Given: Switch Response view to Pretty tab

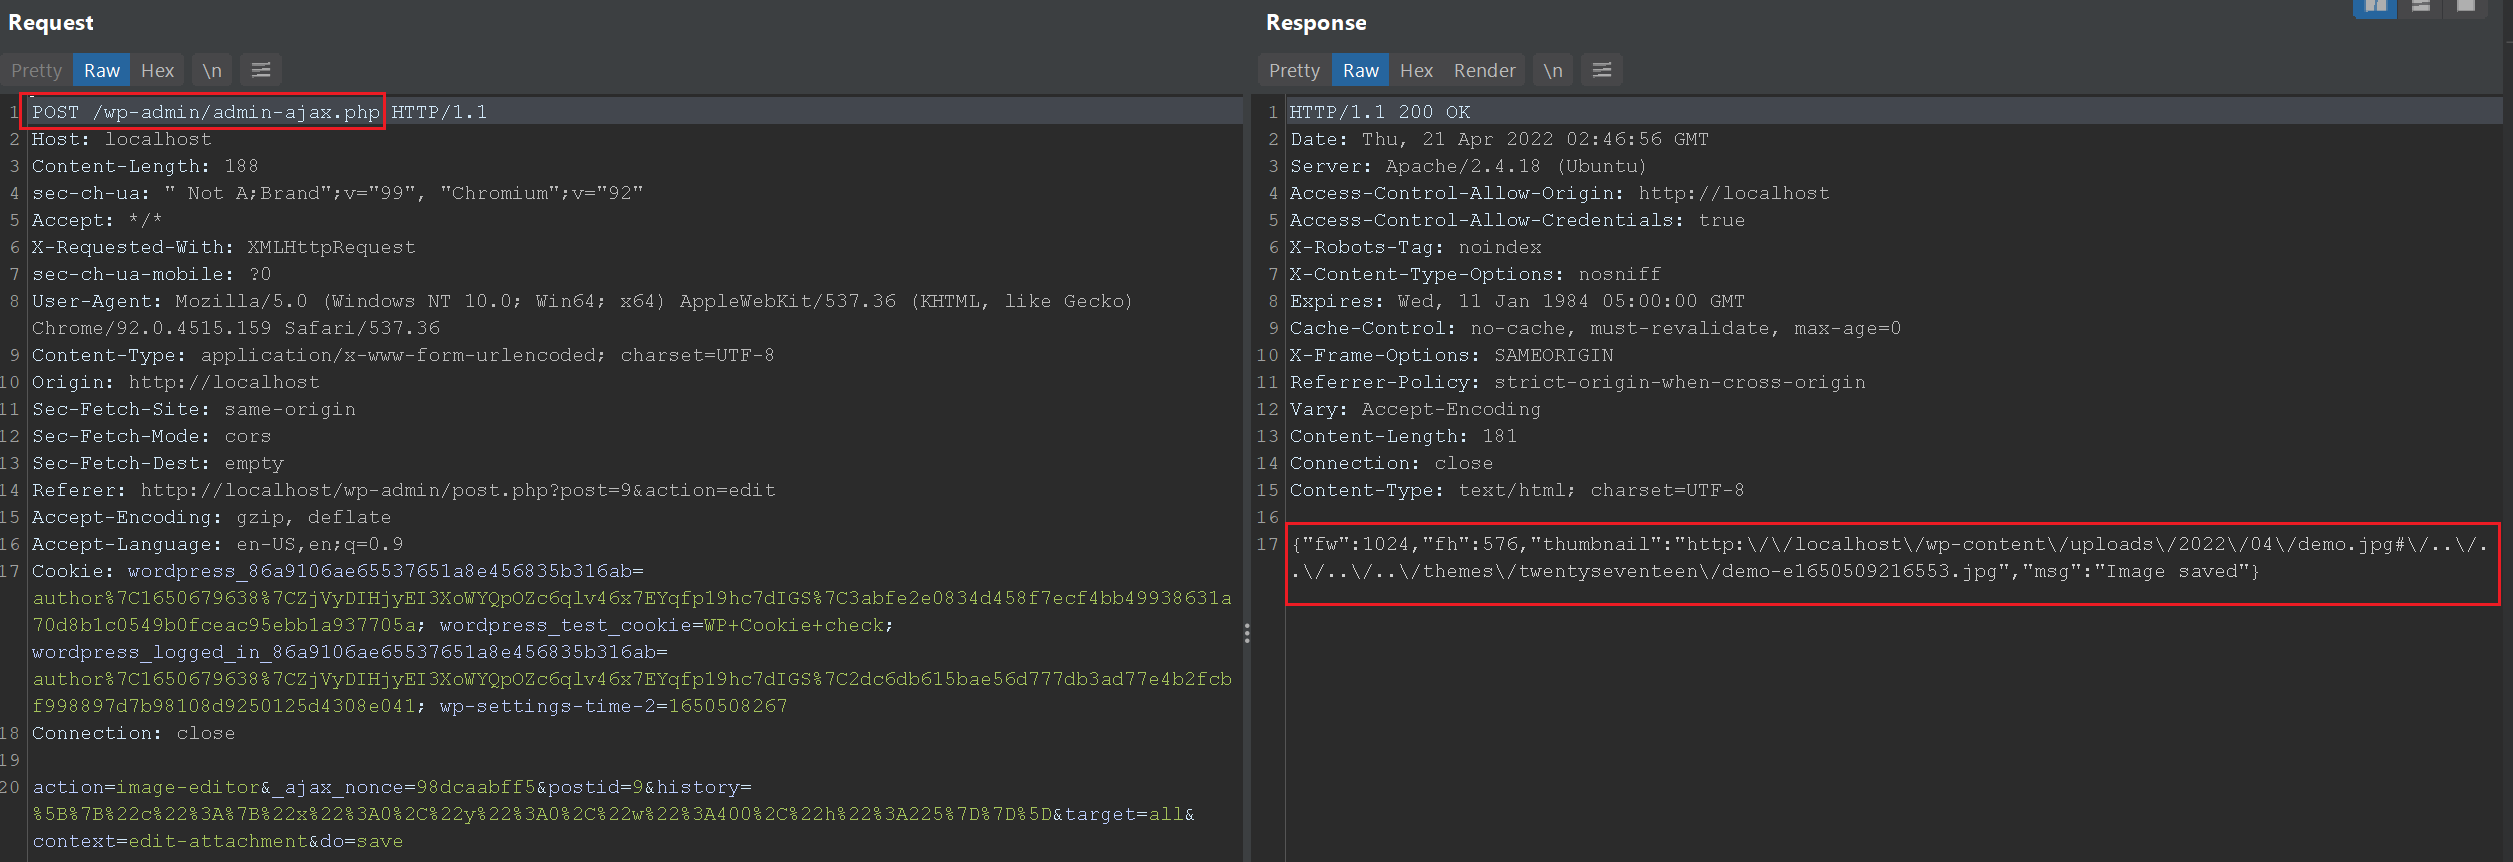Looking at the screenshot, I should (1294, 70).
